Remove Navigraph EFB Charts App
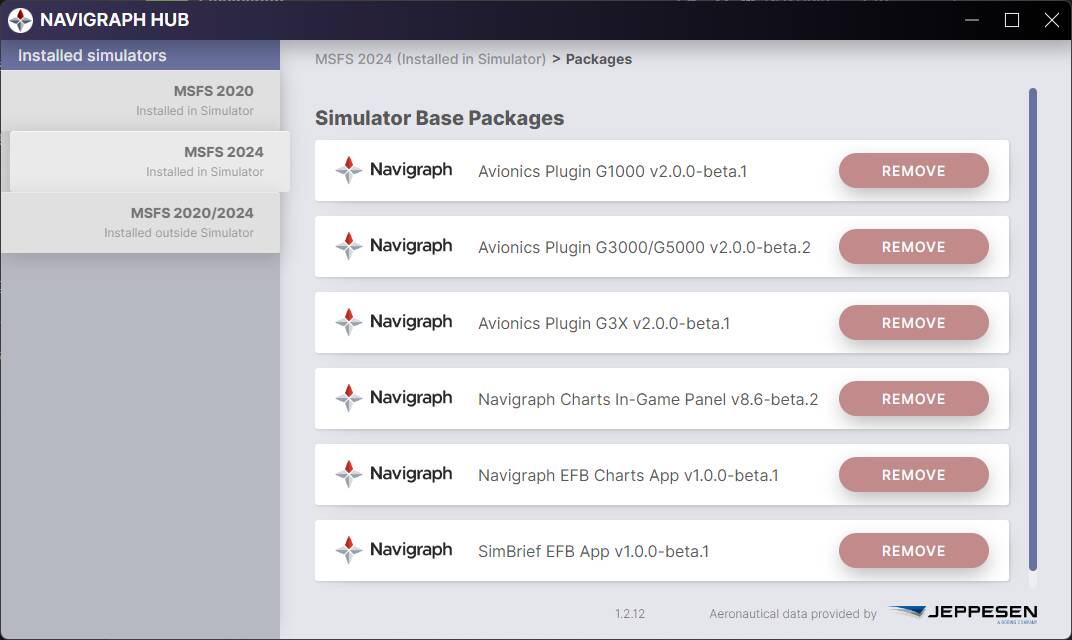Viewport: 1072px width, 640px height. [x=913, y=475]
